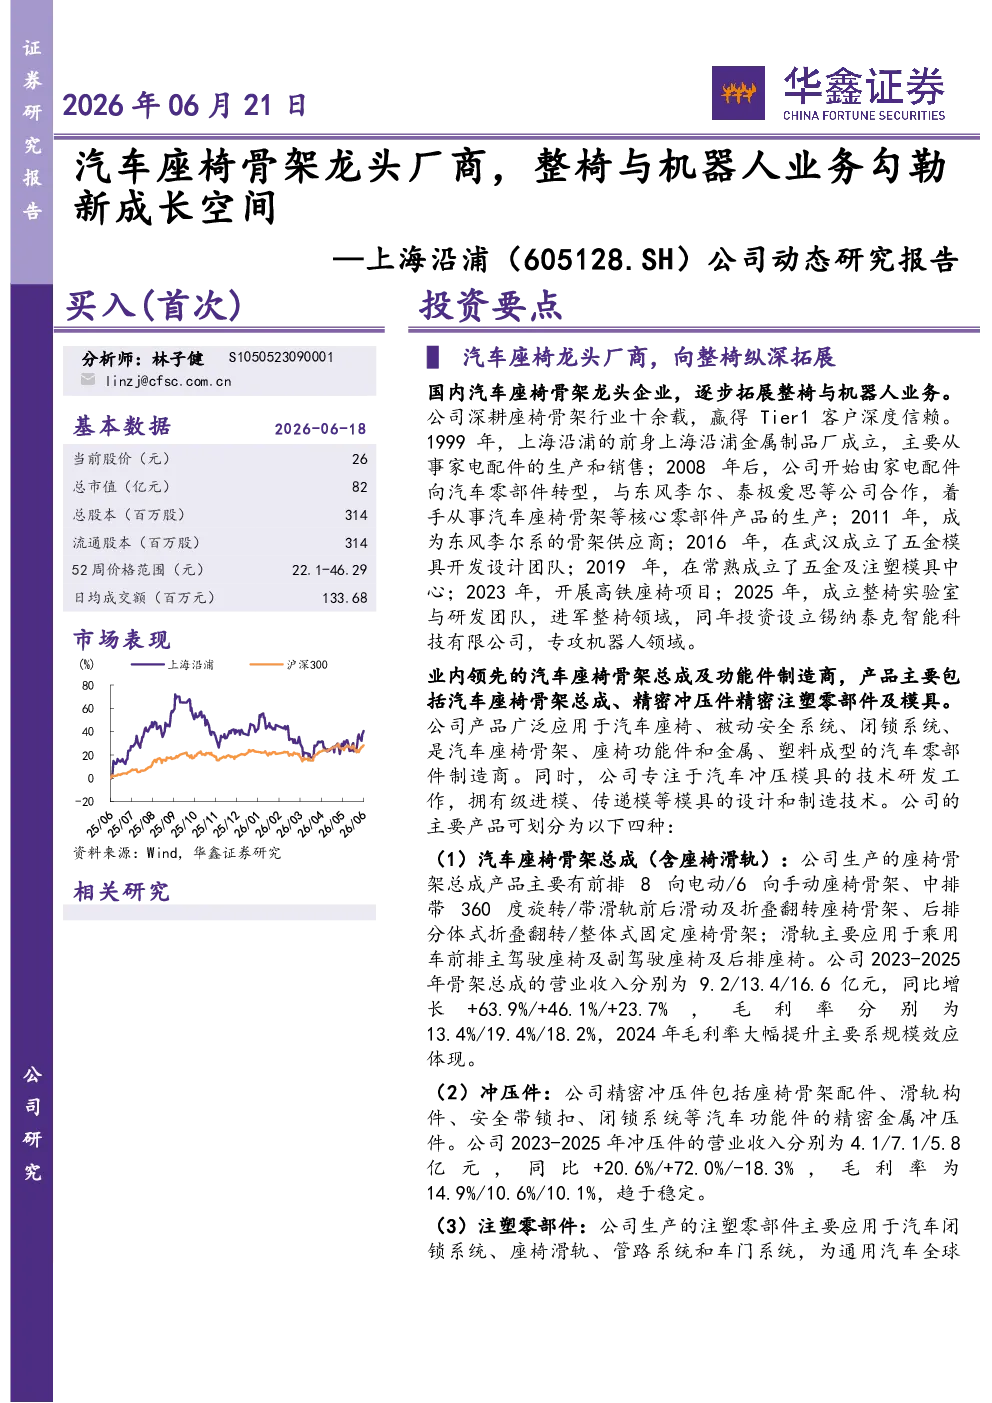Click the current price value 26
992x1403 pixels.
point(359,459)
